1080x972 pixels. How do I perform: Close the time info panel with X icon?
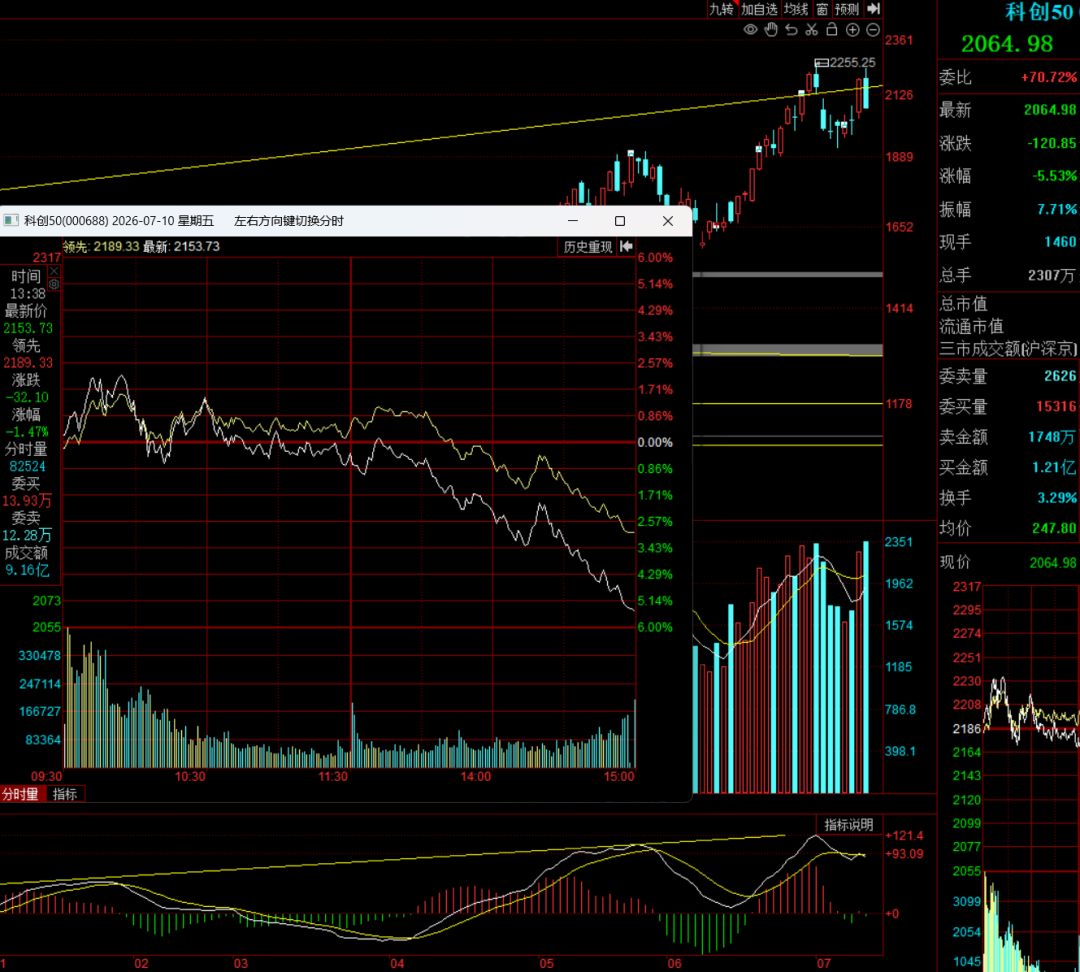(x=54, y=271)
